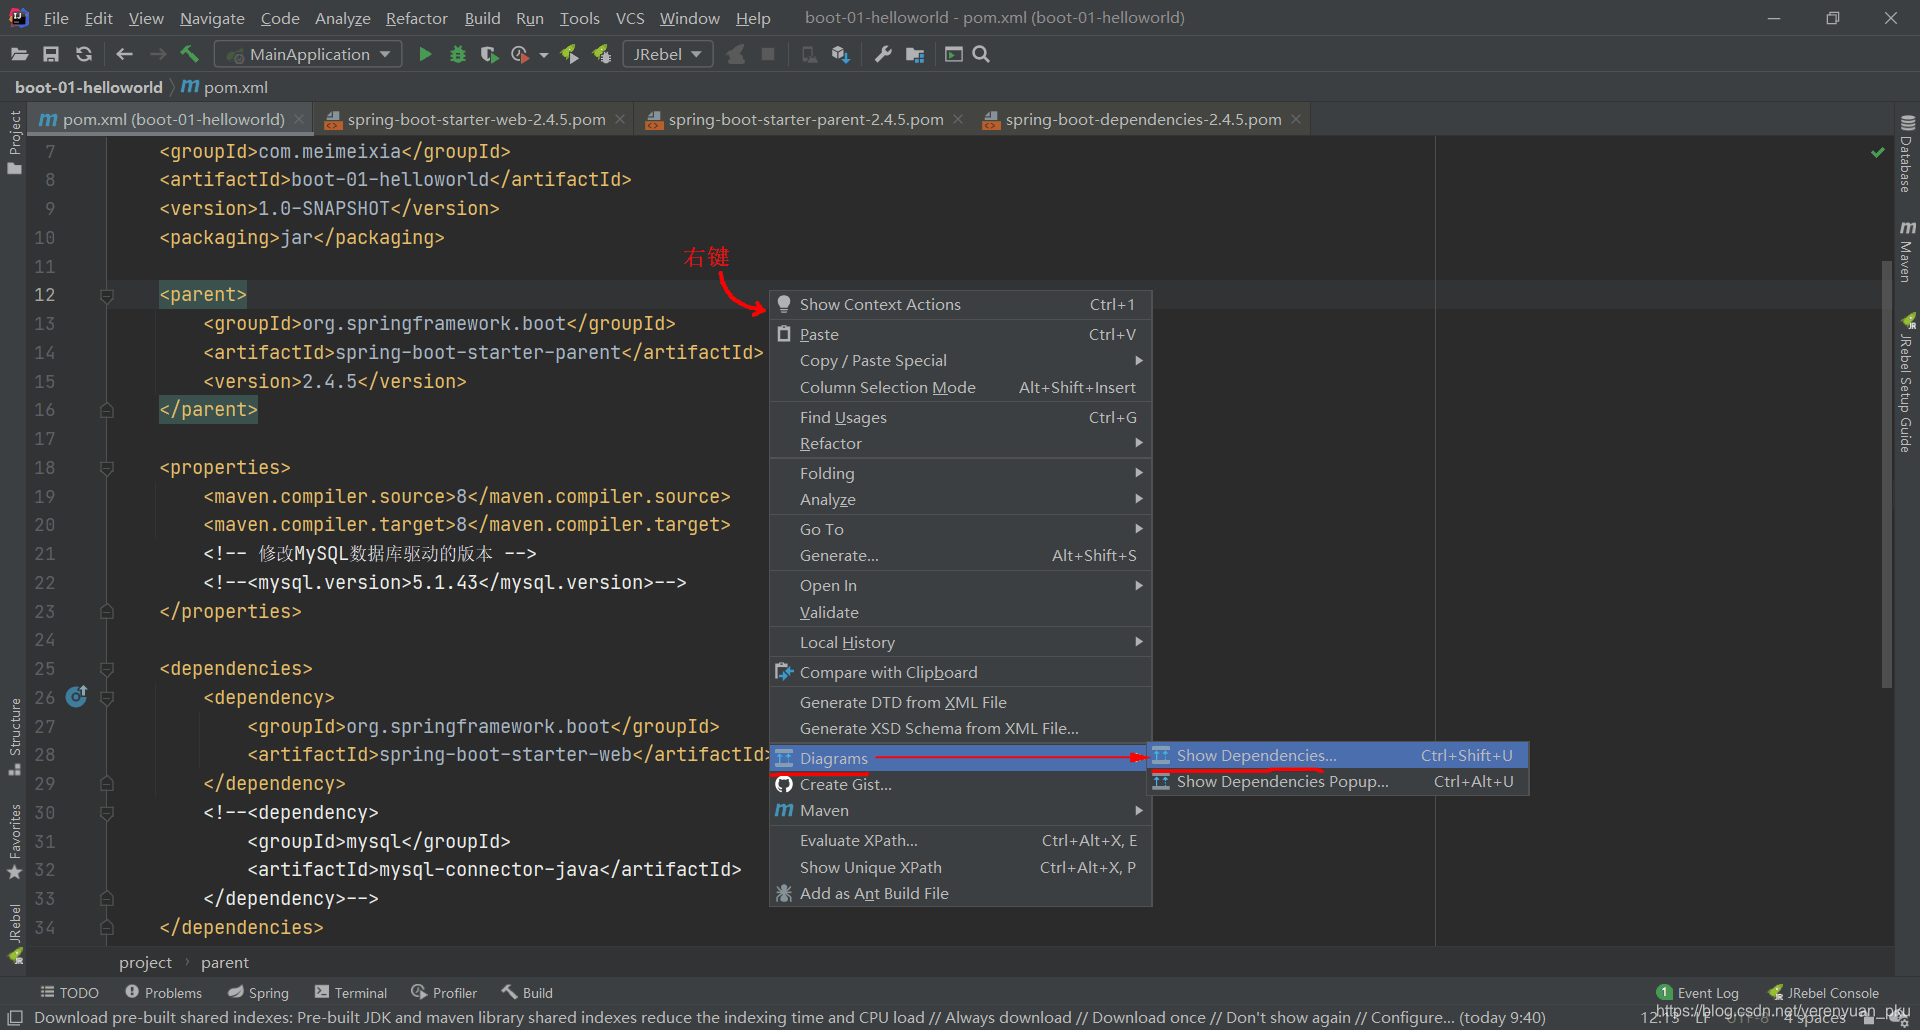Open the Terminal tool window button
The width and height of the screenshot is (1920, 1030).
[351, 992]
